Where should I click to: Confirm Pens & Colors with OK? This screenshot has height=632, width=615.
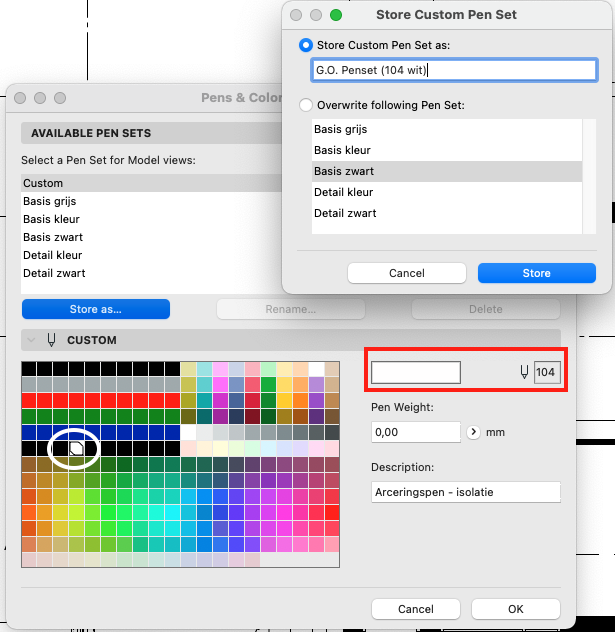coord(515,609)
